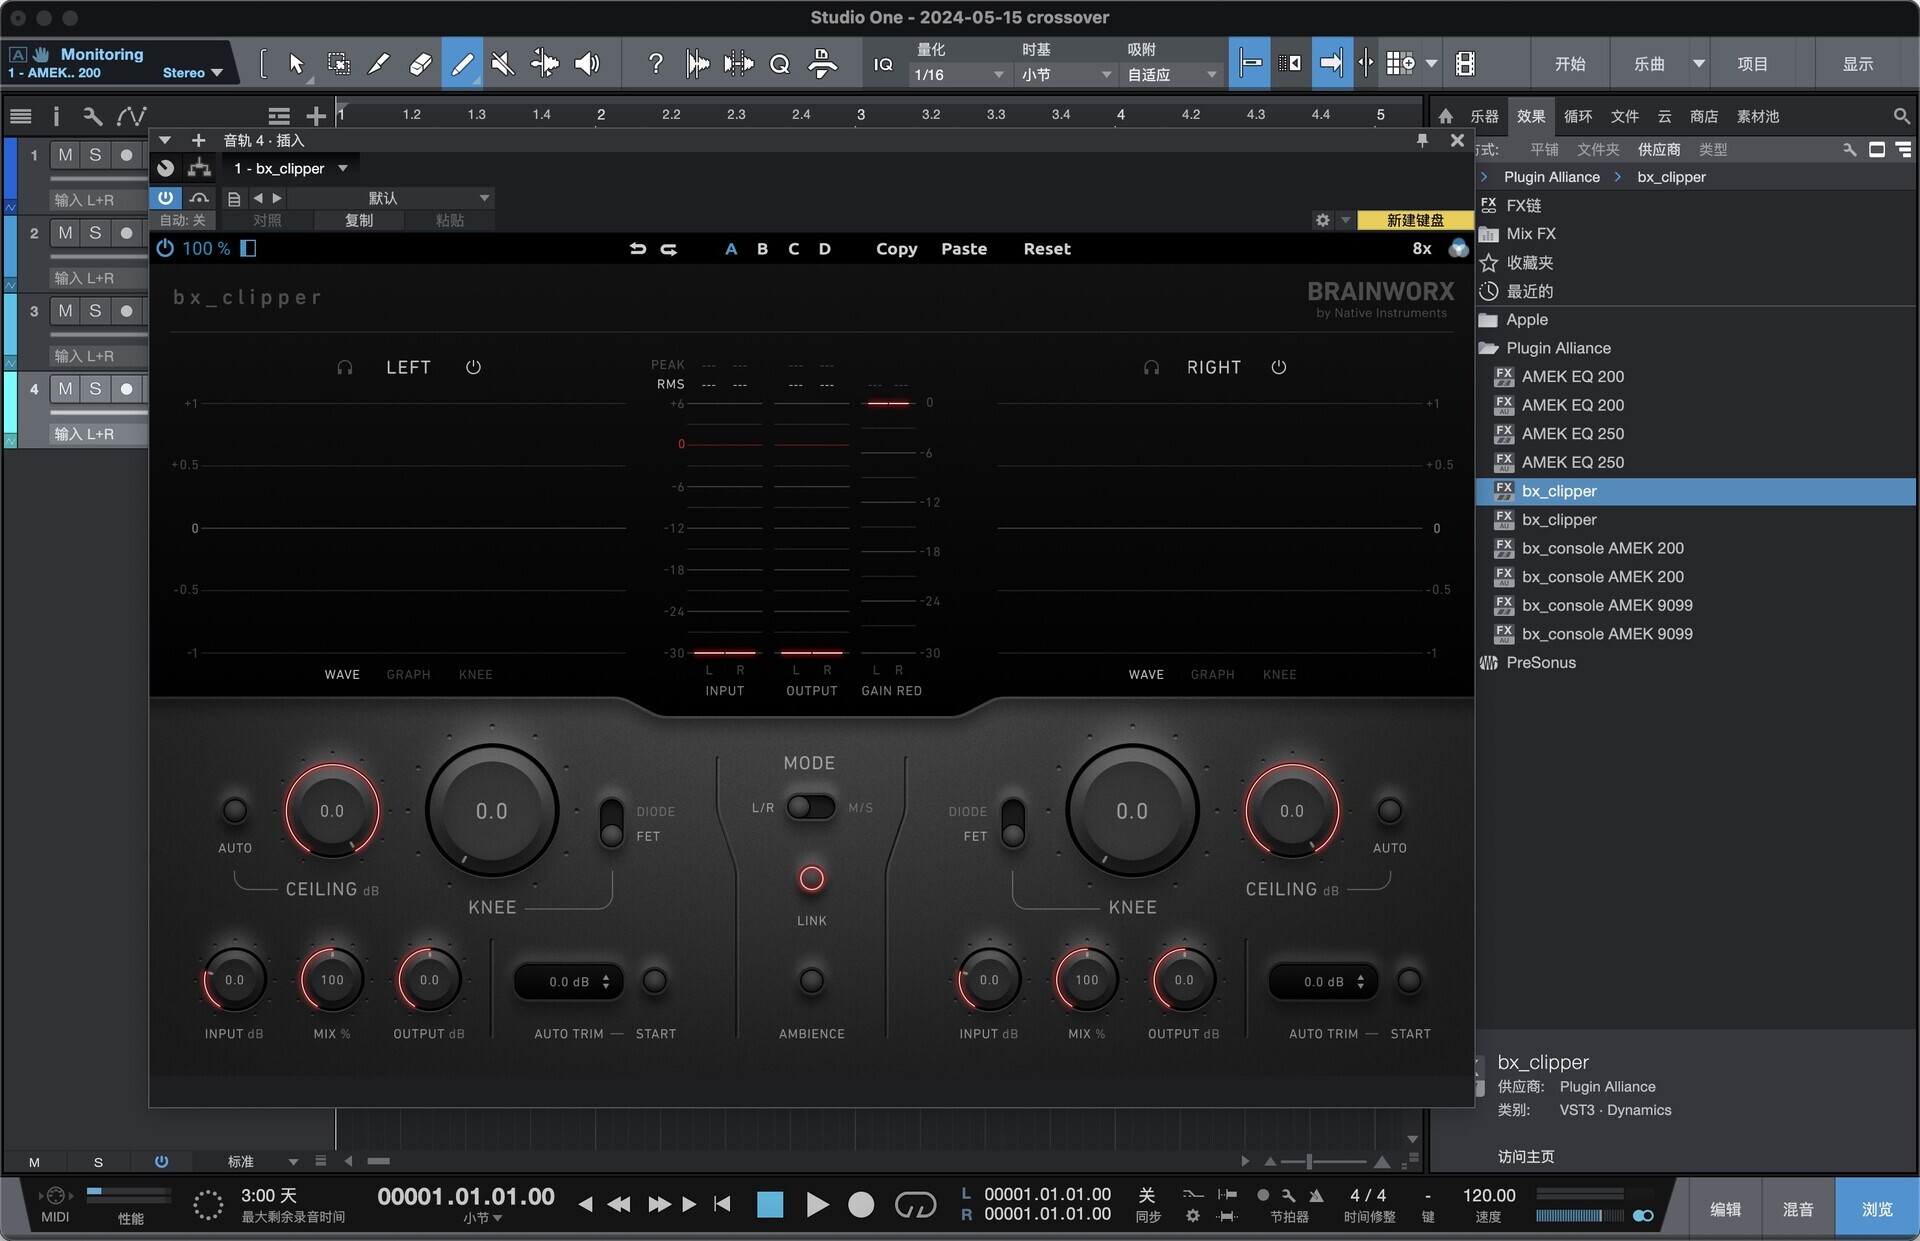Viewport: 1920px width, 1241px height.
Task: Switch right display to KNEE tab
Action: [x=1279, y=675]
